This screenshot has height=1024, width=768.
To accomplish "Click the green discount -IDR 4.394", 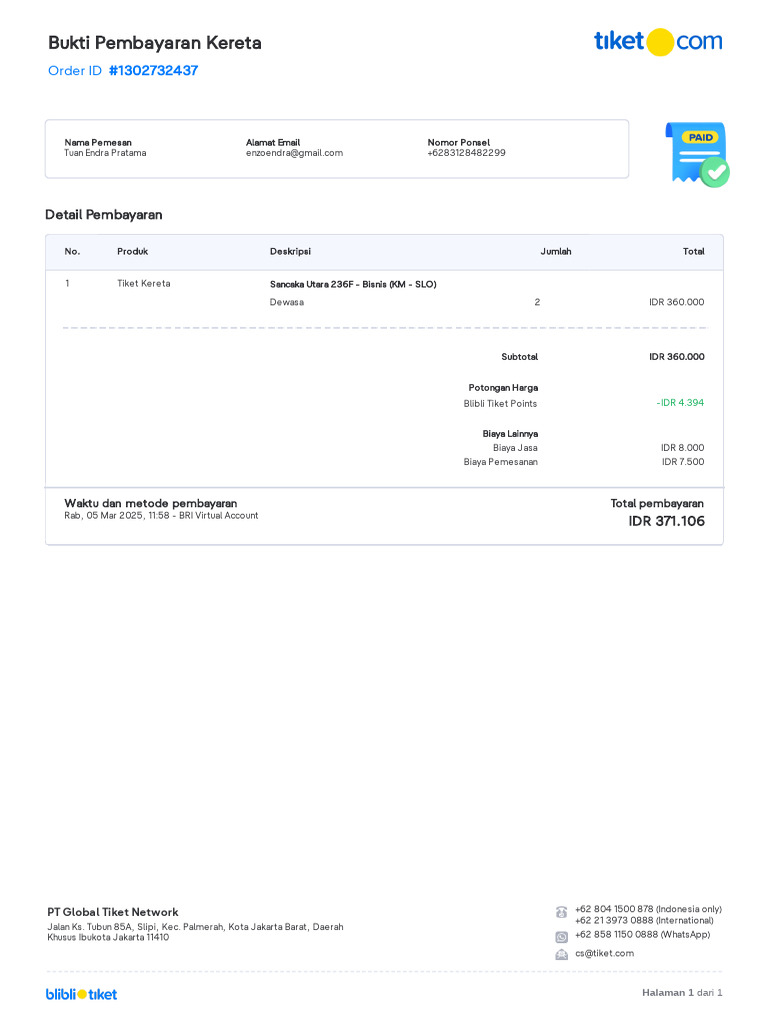I will pos(680,403).
